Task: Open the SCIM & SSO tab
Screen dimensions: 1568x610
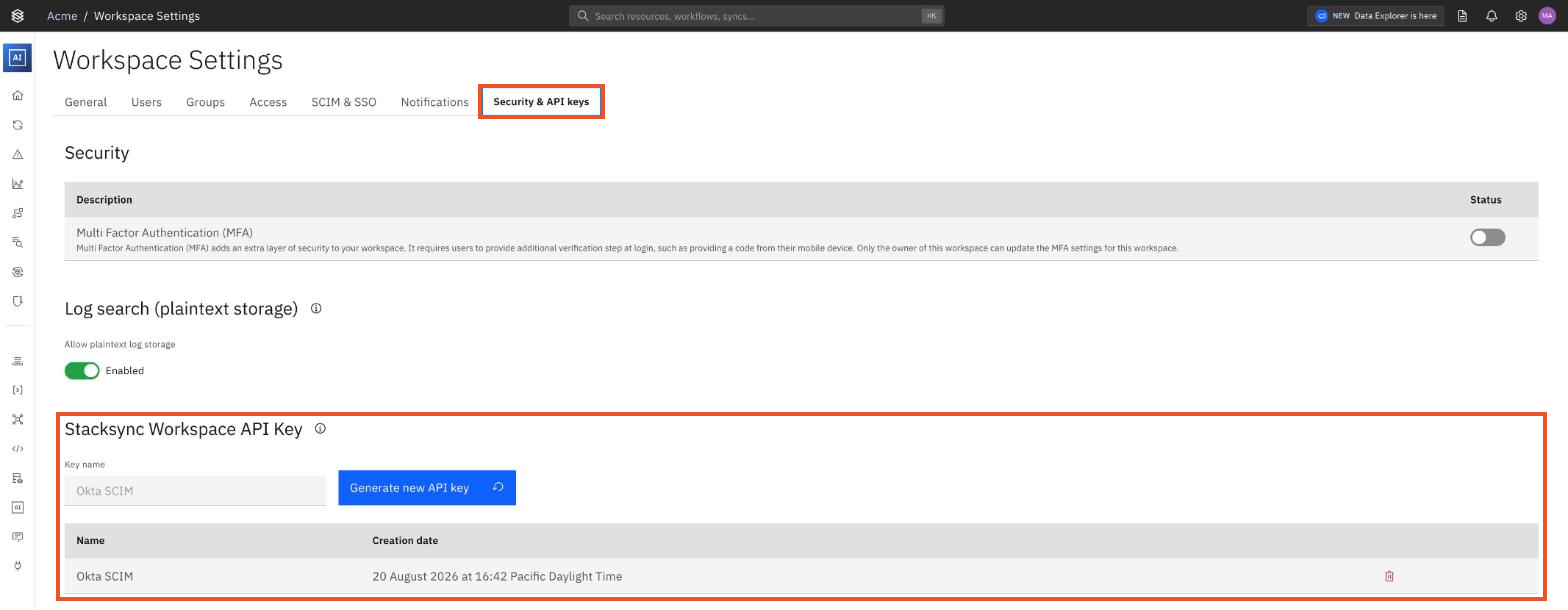Action: pyautogui.click(x=344, y=102)
